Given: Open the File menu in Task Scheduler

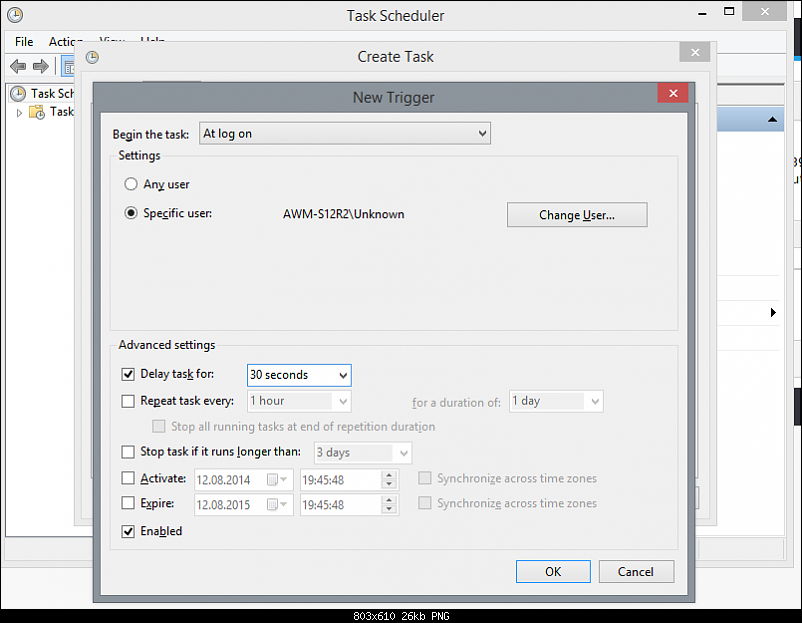Looking at the screenshot, I should [x=24, y=41].
